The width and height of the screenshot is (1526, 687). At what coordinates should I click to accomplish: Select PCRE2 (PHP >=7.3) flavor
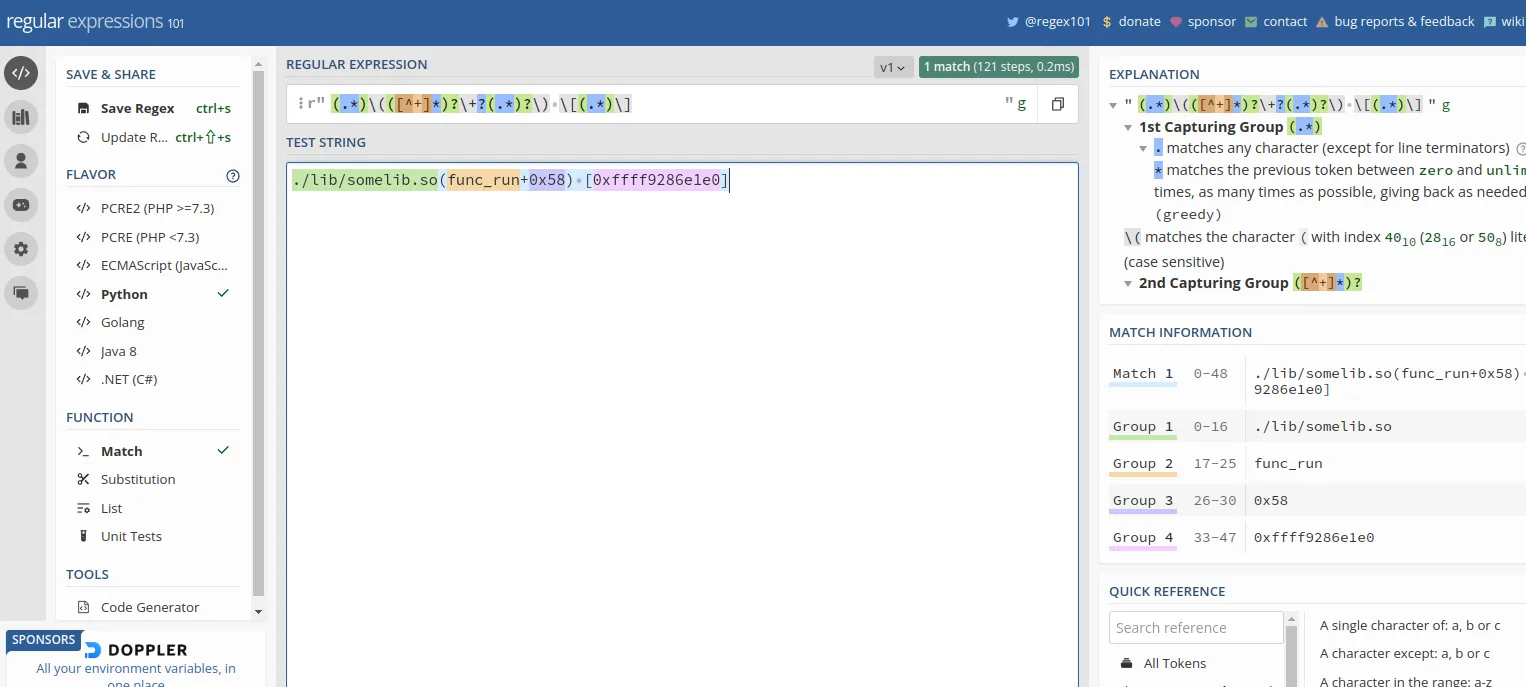pyautogui.click(x=157, y=208)
